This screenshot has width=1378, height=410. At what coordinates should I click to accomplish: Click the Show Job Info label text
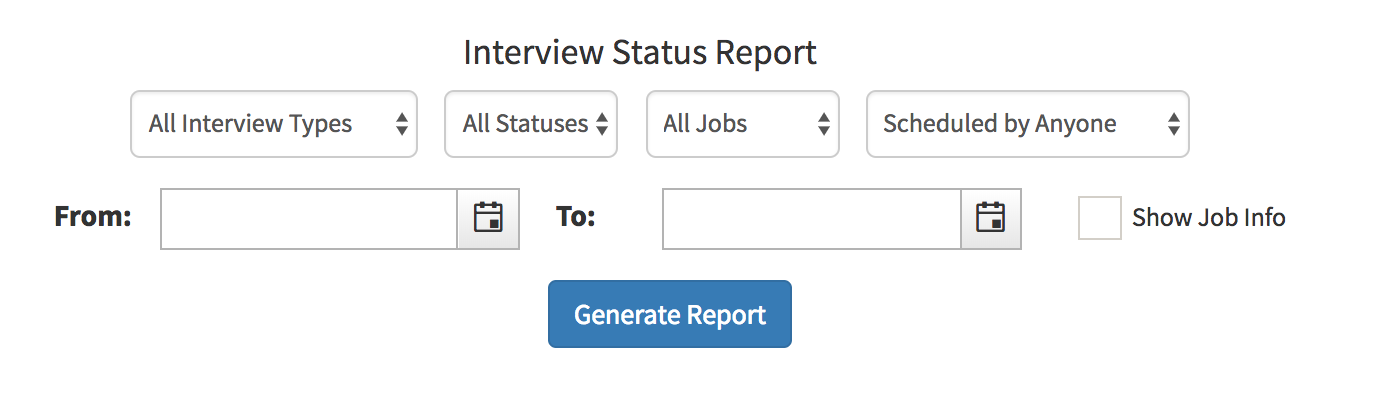point(1208,218)
